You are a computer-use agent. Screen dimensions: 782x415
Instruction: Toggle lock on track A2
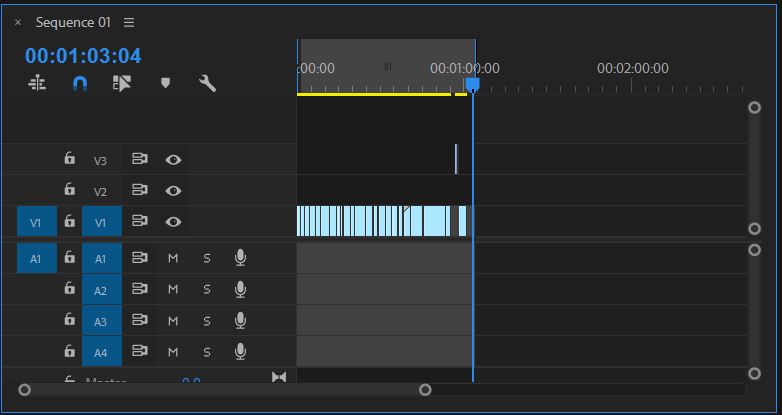(x=69, y=288)
